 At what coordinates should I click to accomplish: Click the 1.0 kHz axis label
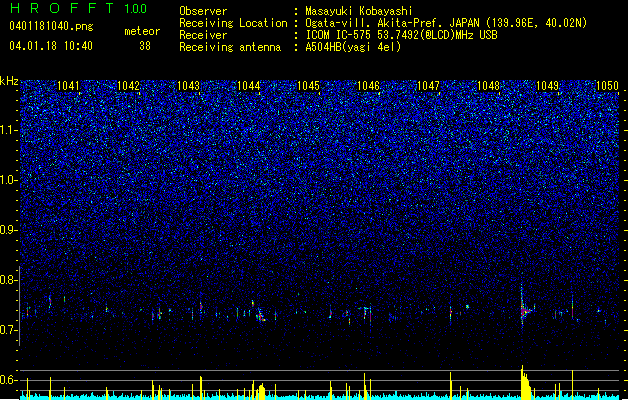pos(9,181)
